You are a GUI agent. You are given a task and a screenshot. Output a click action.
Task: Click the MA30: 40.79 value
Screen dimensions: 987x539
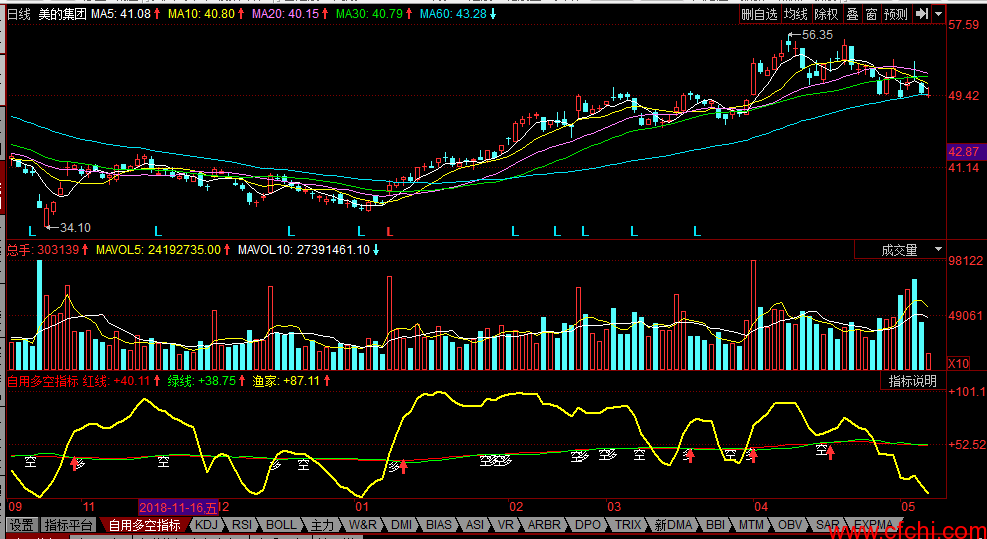coord(369,14)
